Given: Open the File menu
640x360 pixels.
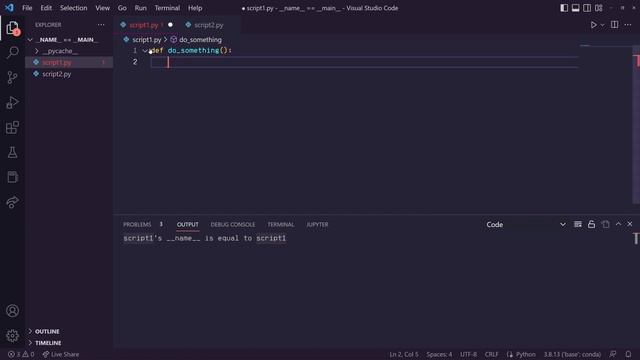Looking at the screenshot, I should [x=27, y=8].
